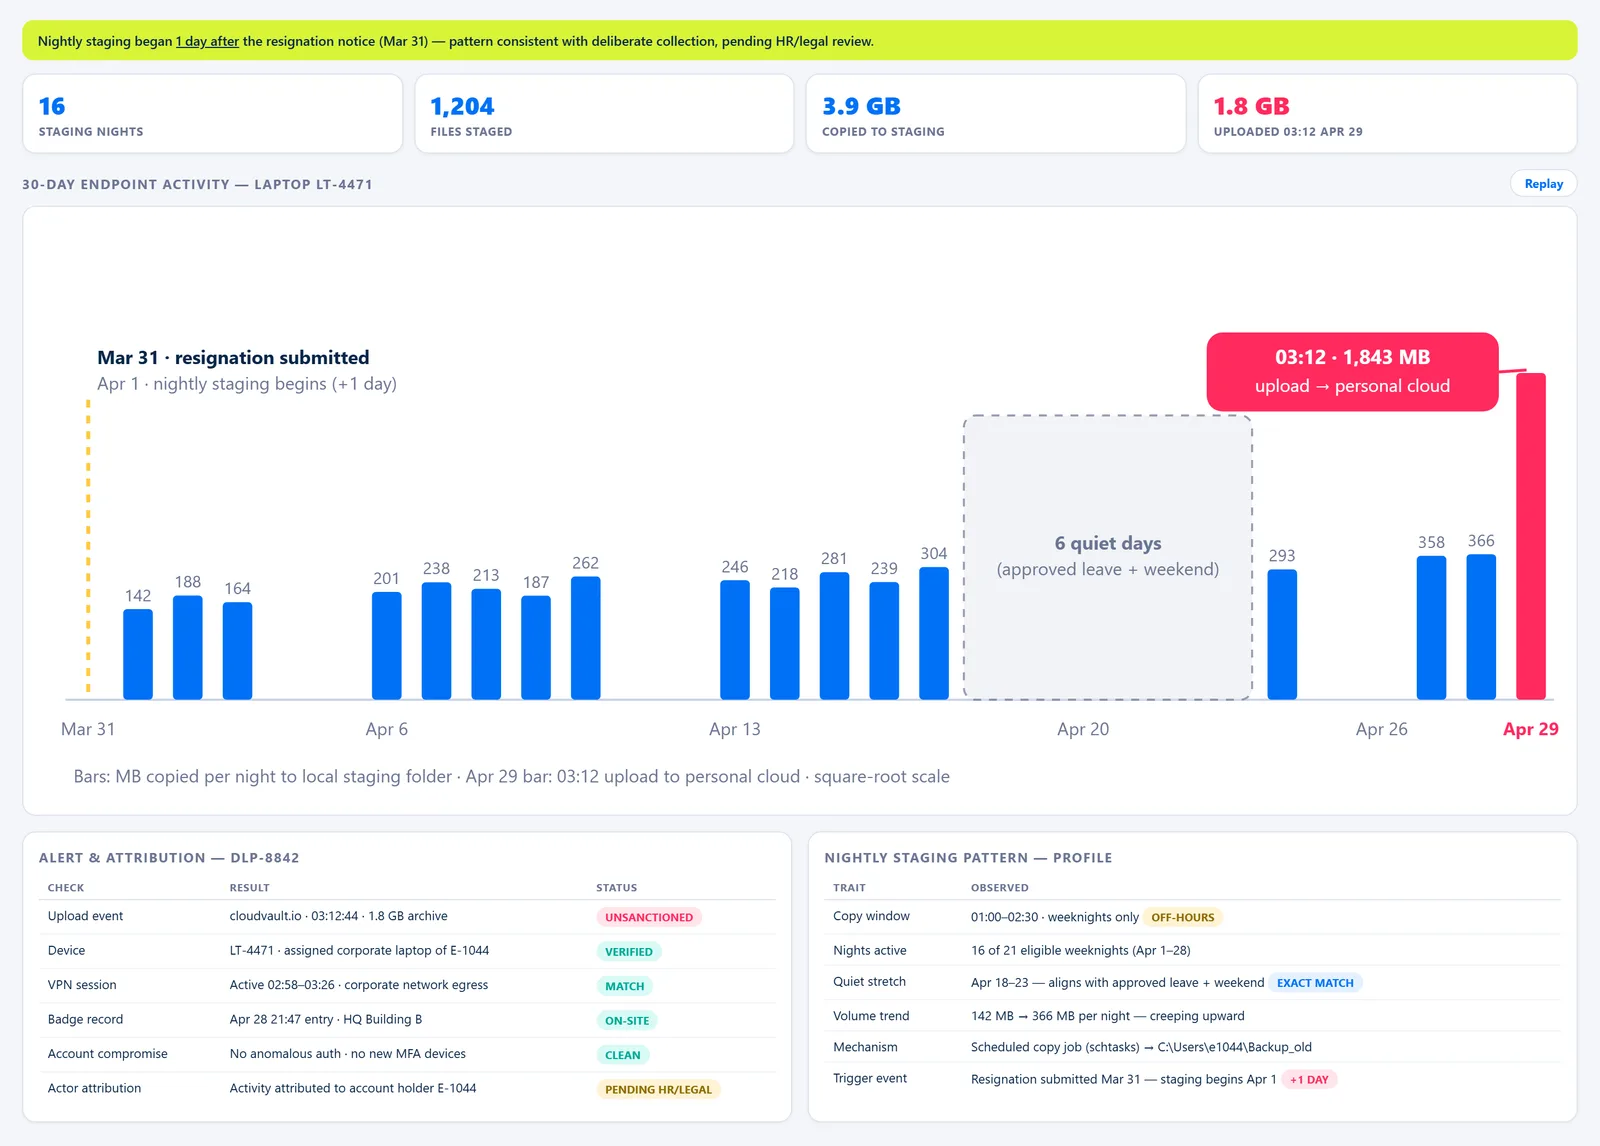Image resolution: width=1600 pixels, height=1146 pixels.
Task: Click the VPN session row label
Action: click(82, 985)
